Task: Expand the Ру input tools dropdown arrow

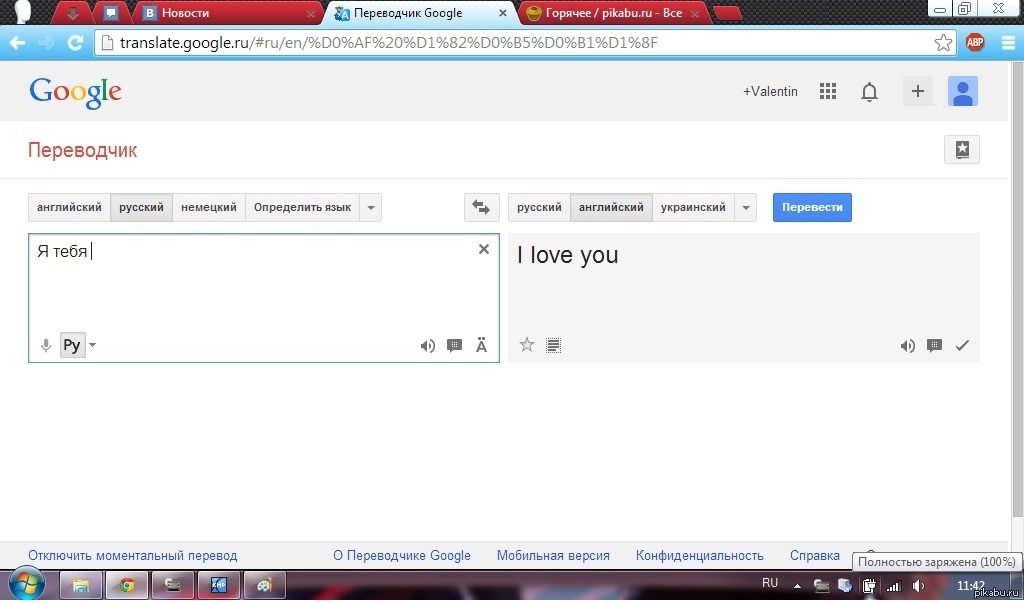Action: (93, 345)
